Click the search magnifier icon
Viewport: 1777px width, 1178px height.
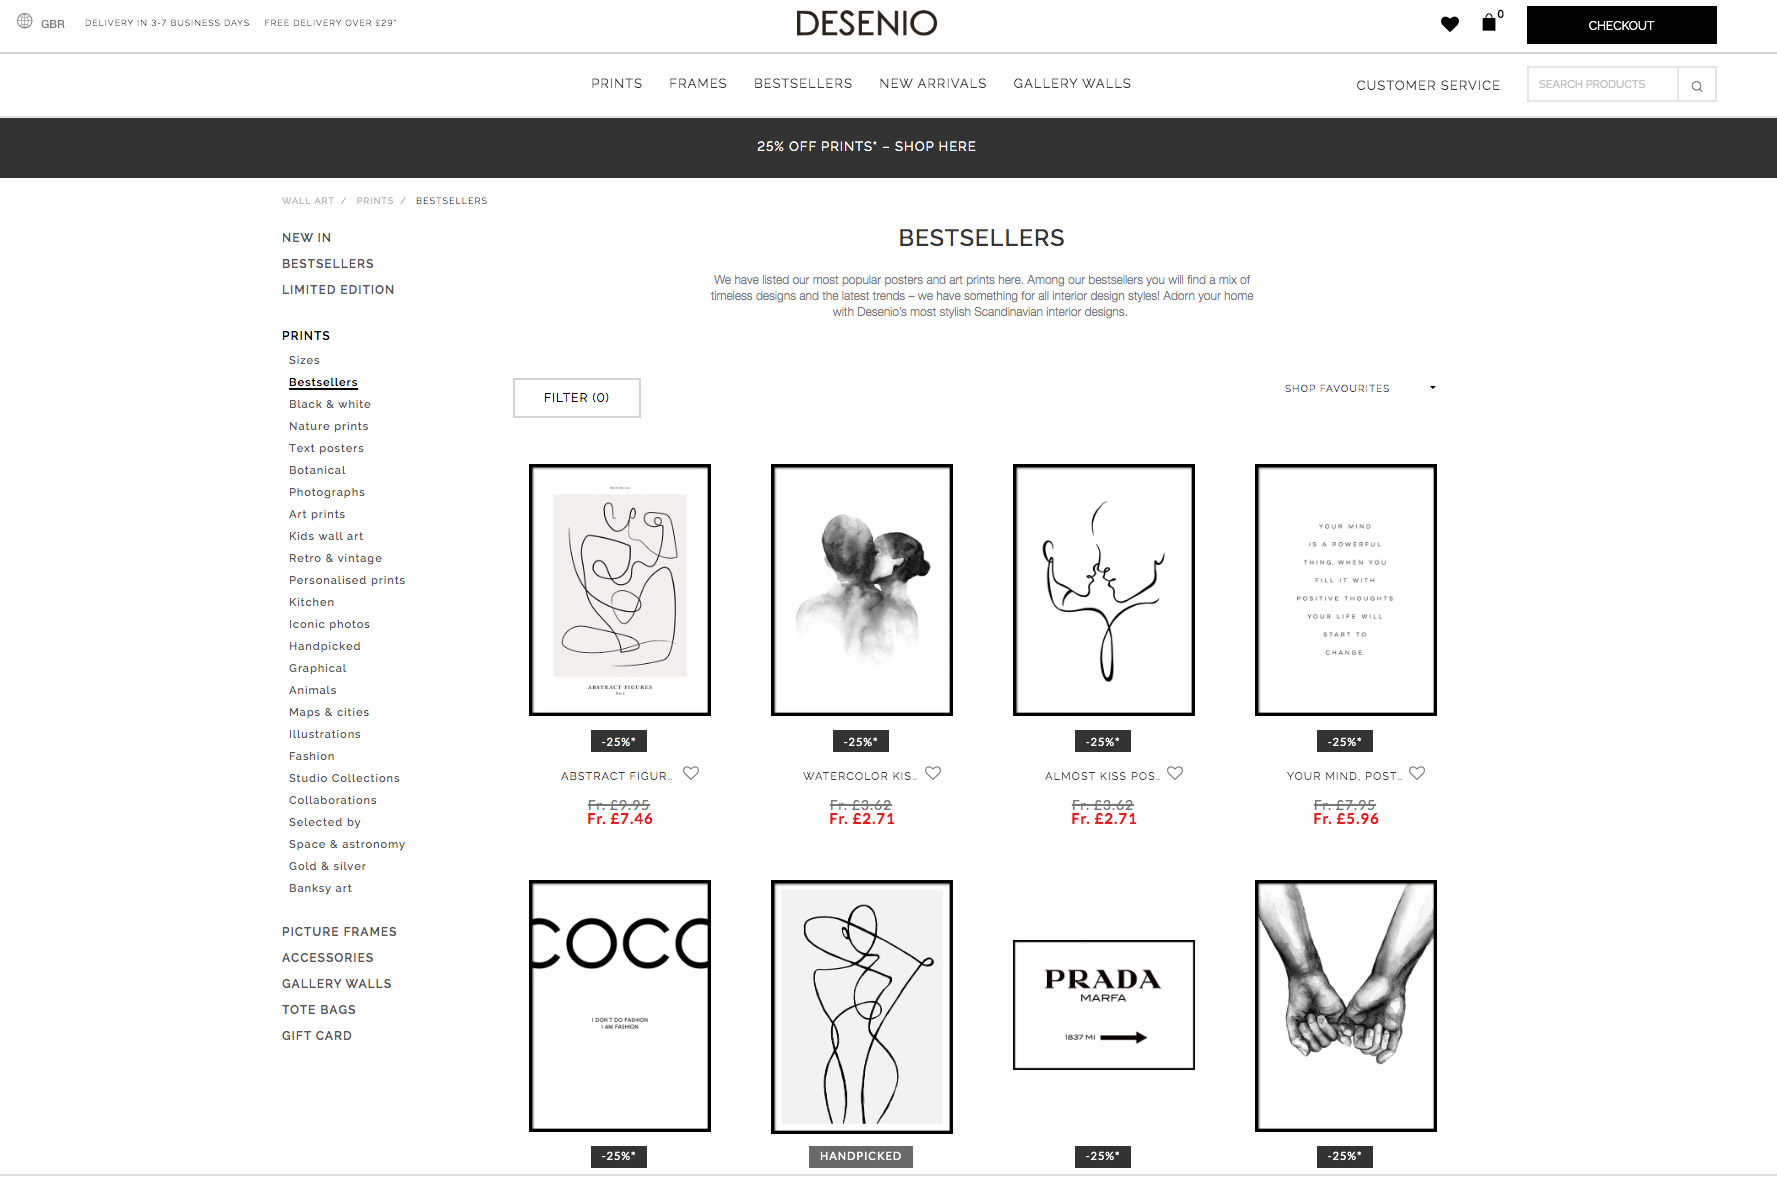tap(1696, 85)
